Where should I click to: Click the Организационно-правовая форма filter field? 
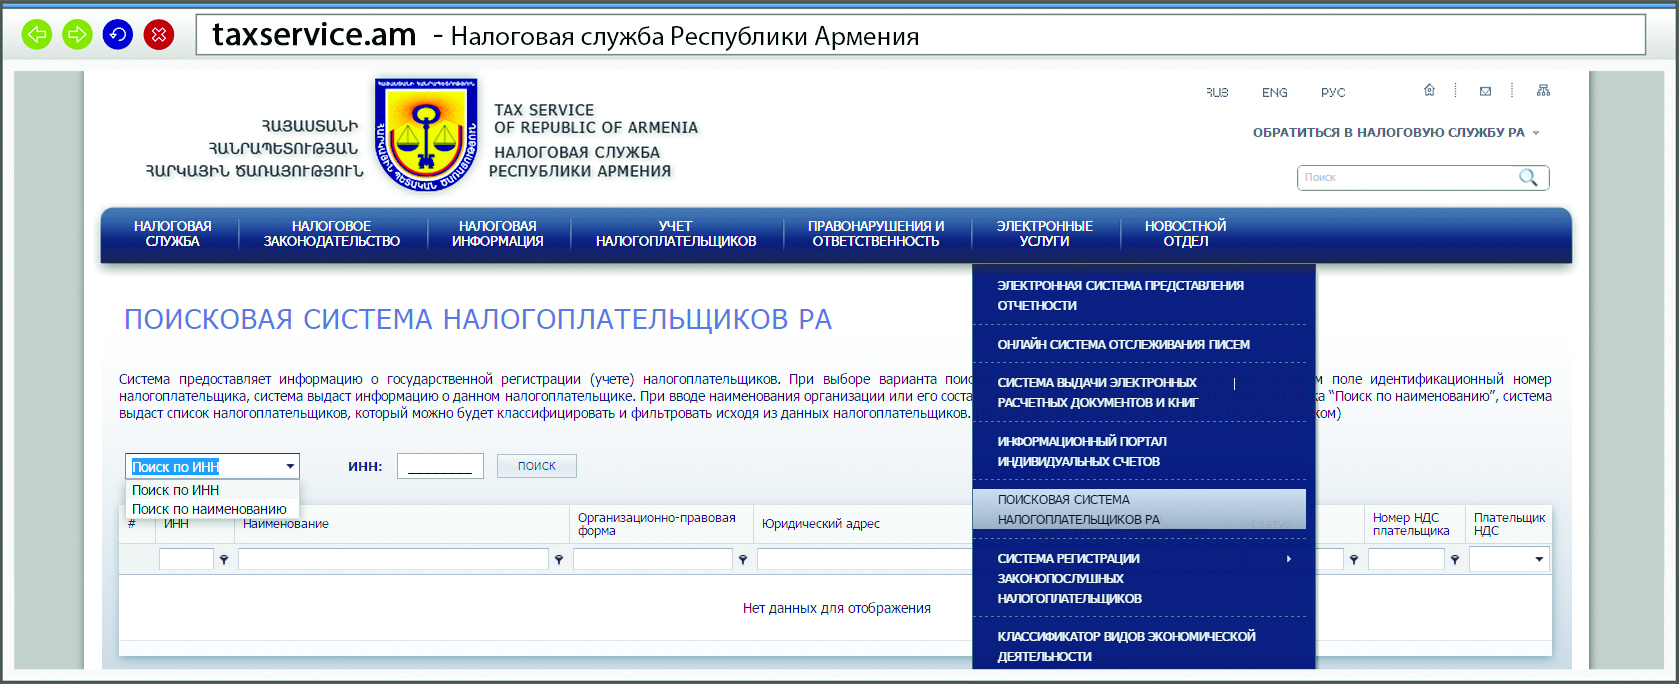(x=653, y=560)
